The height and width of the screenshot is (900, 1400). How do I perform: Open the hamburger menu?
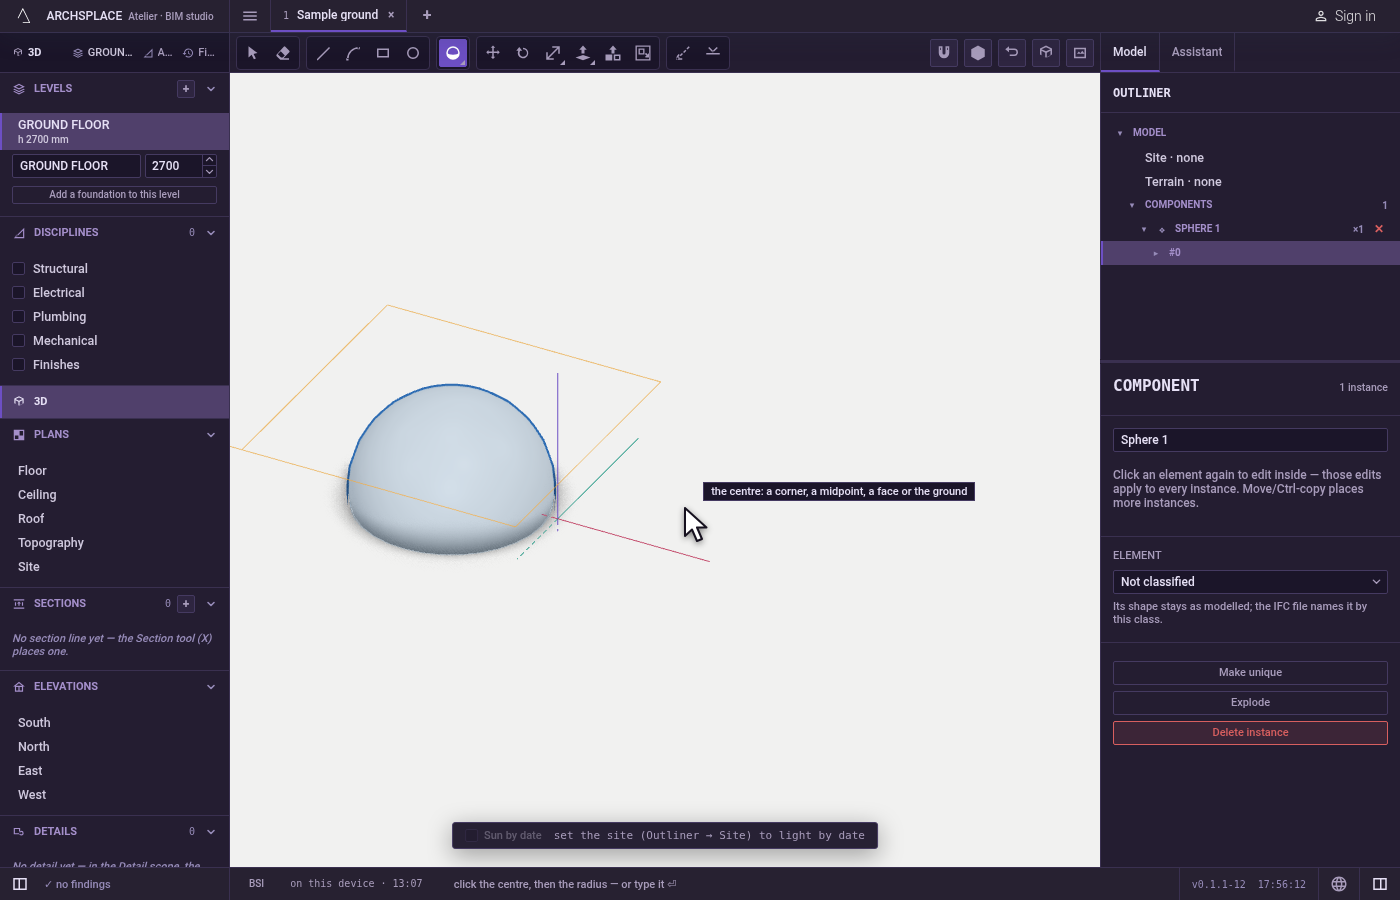click(x=250, y=16)
